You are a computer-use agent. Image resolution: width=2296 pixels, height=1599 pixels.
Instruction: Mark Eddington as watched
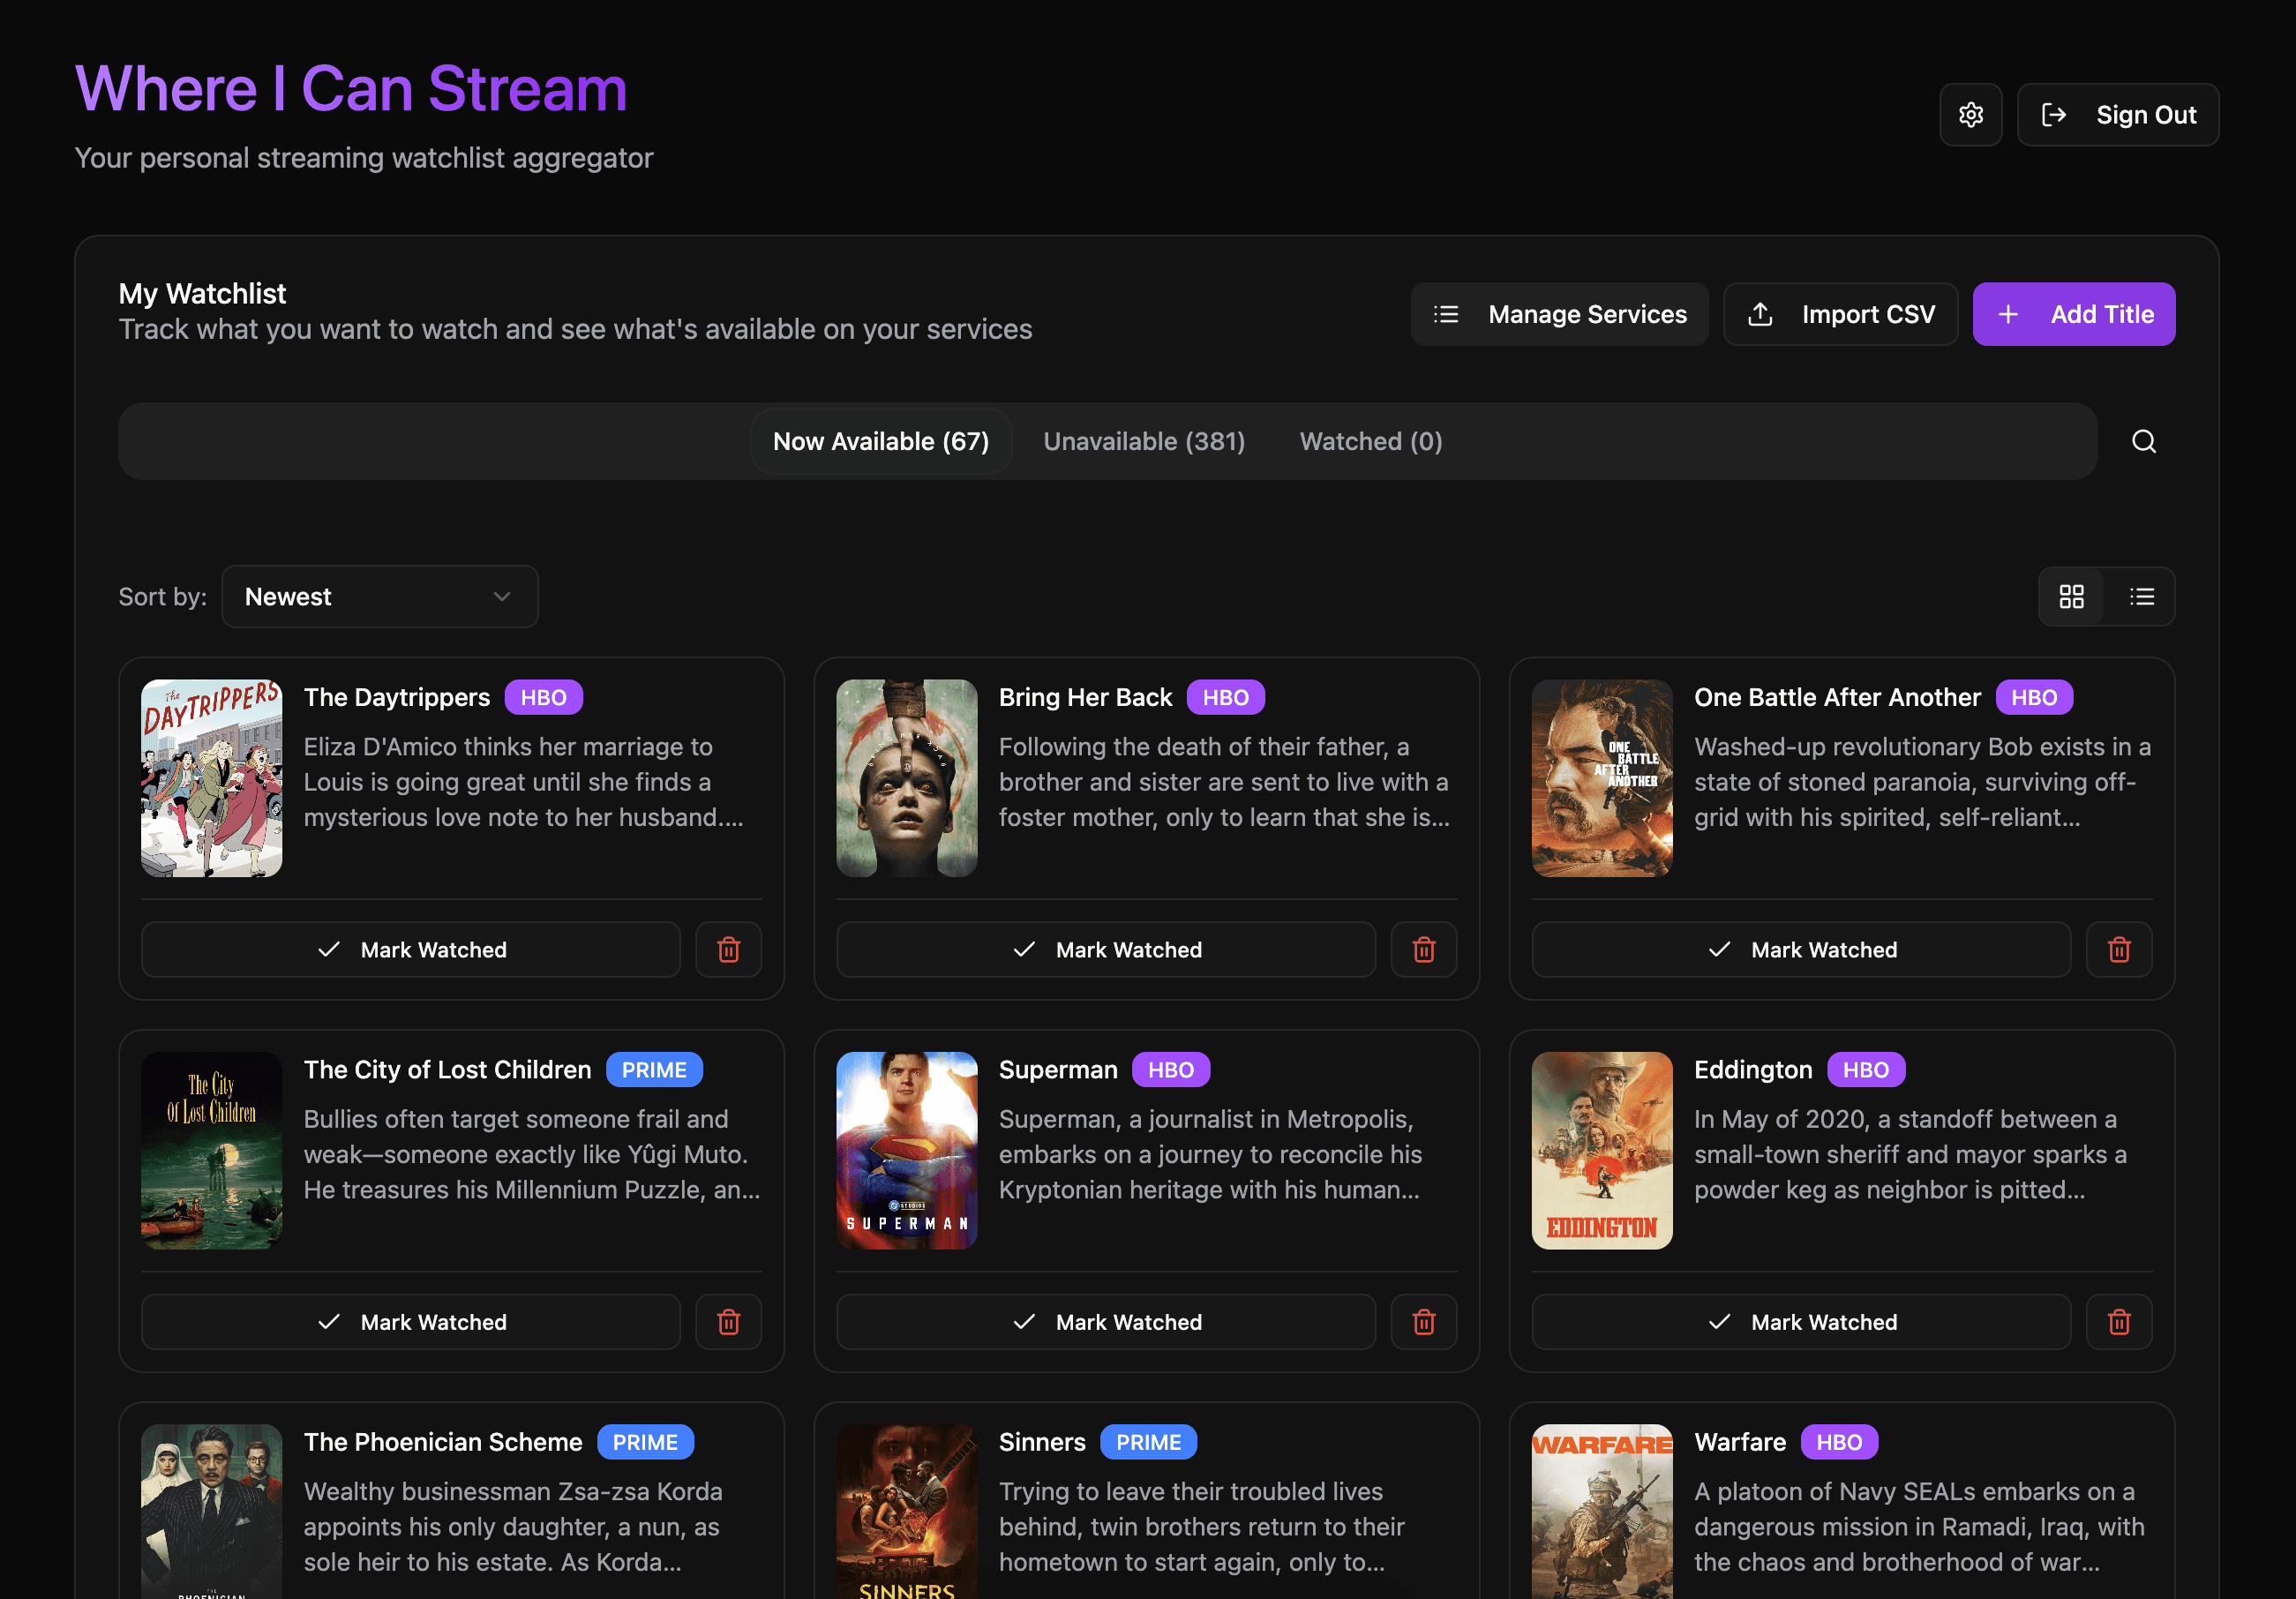click(1801, 1321)
